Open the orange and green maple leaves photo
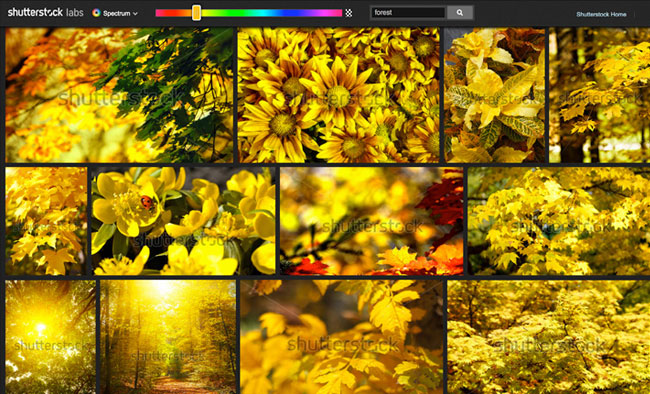 (x=119, y=95)
